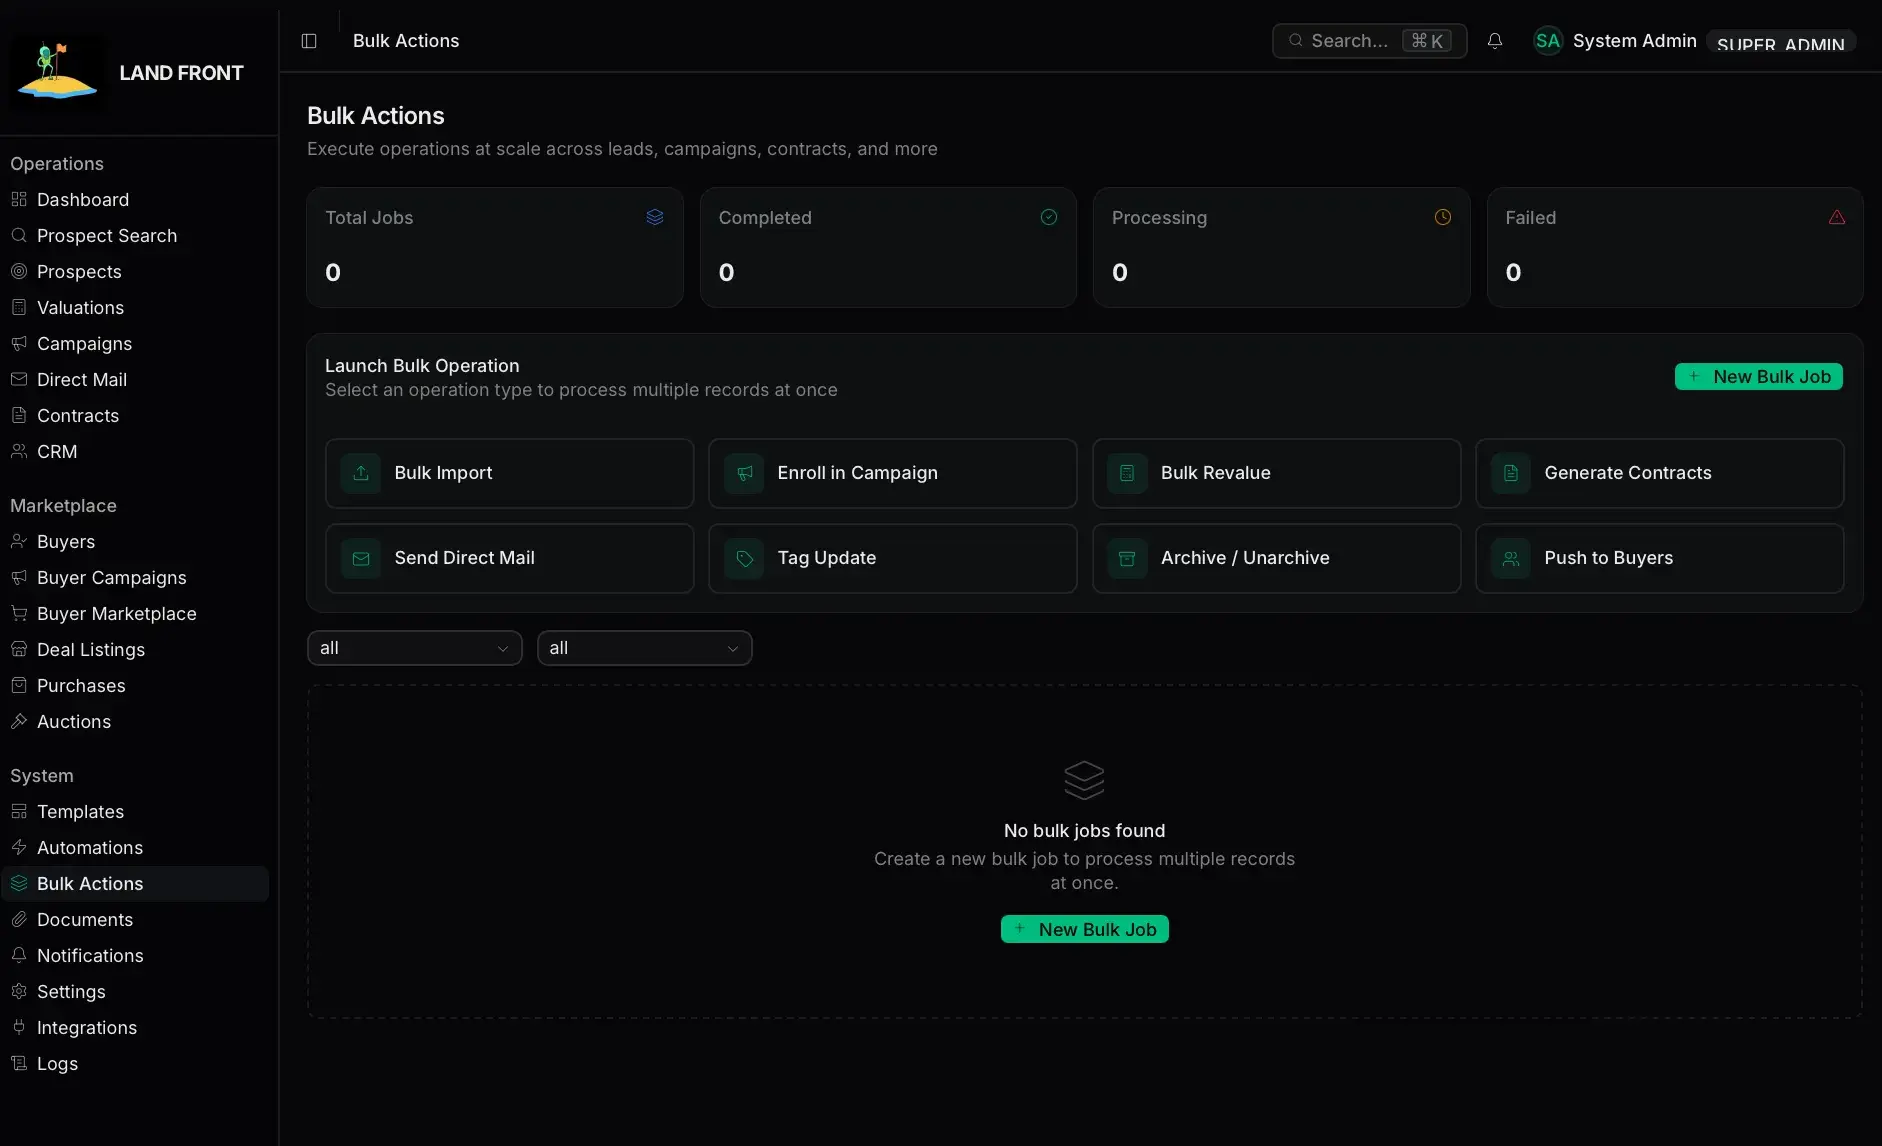Click the Contracts document icon in sidebar
Screen dimensions: 1882x1146
click(19, 415)
